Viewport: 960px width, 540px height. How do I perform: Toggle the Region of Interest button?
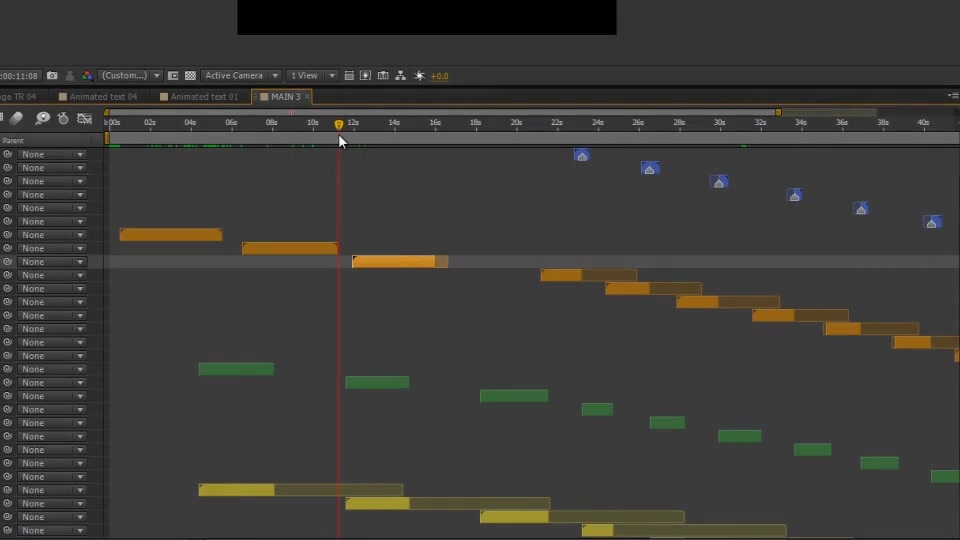[173, 75]
